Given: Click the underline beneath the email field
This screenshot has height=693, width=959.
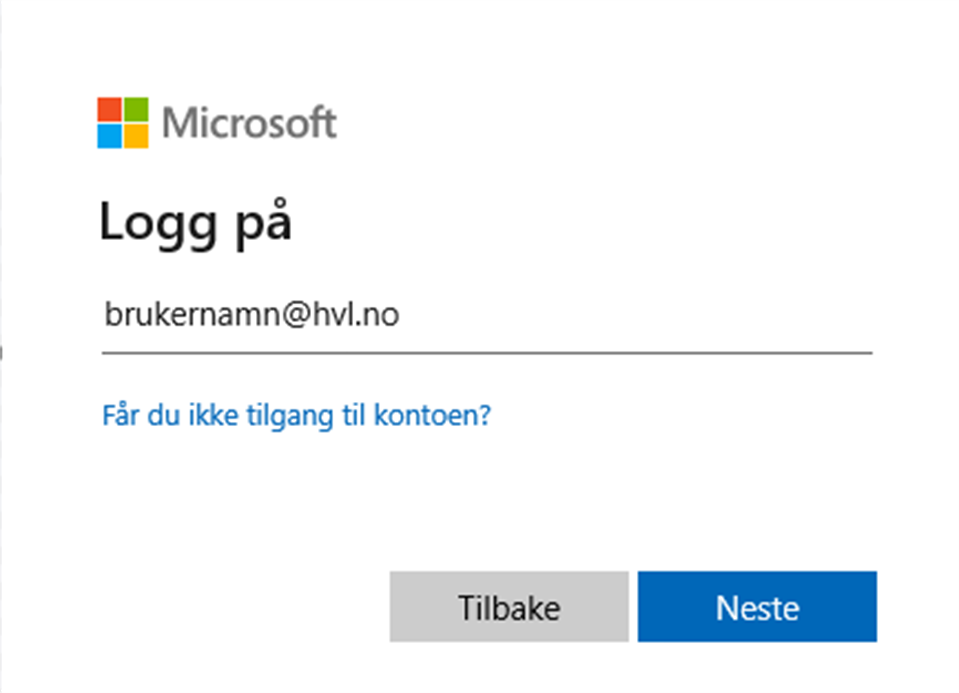Looking at the screenshot, I should [x=486, y=352].
